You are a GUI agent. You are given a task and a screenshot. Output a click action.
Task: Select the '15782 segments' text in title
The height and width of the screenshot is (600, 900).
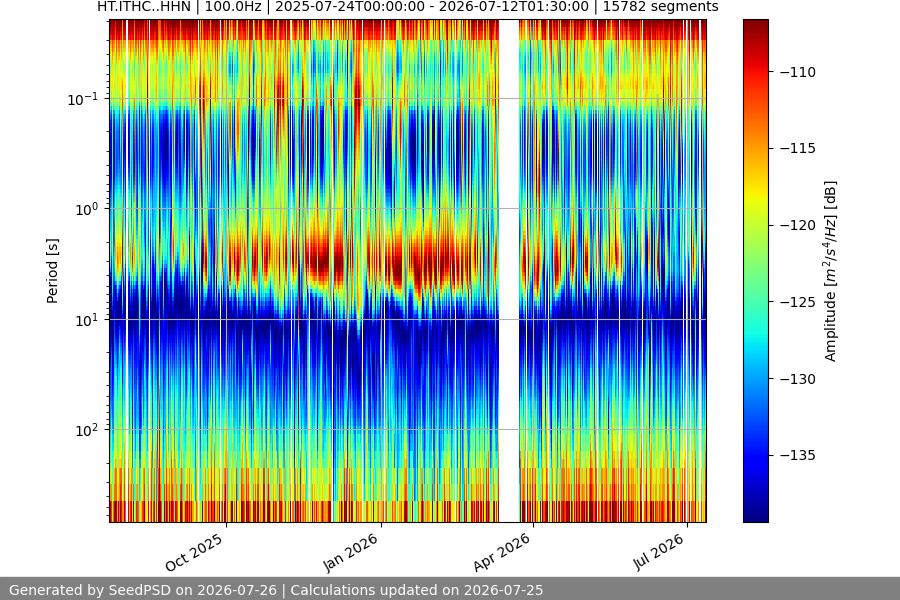coord(660,7)
